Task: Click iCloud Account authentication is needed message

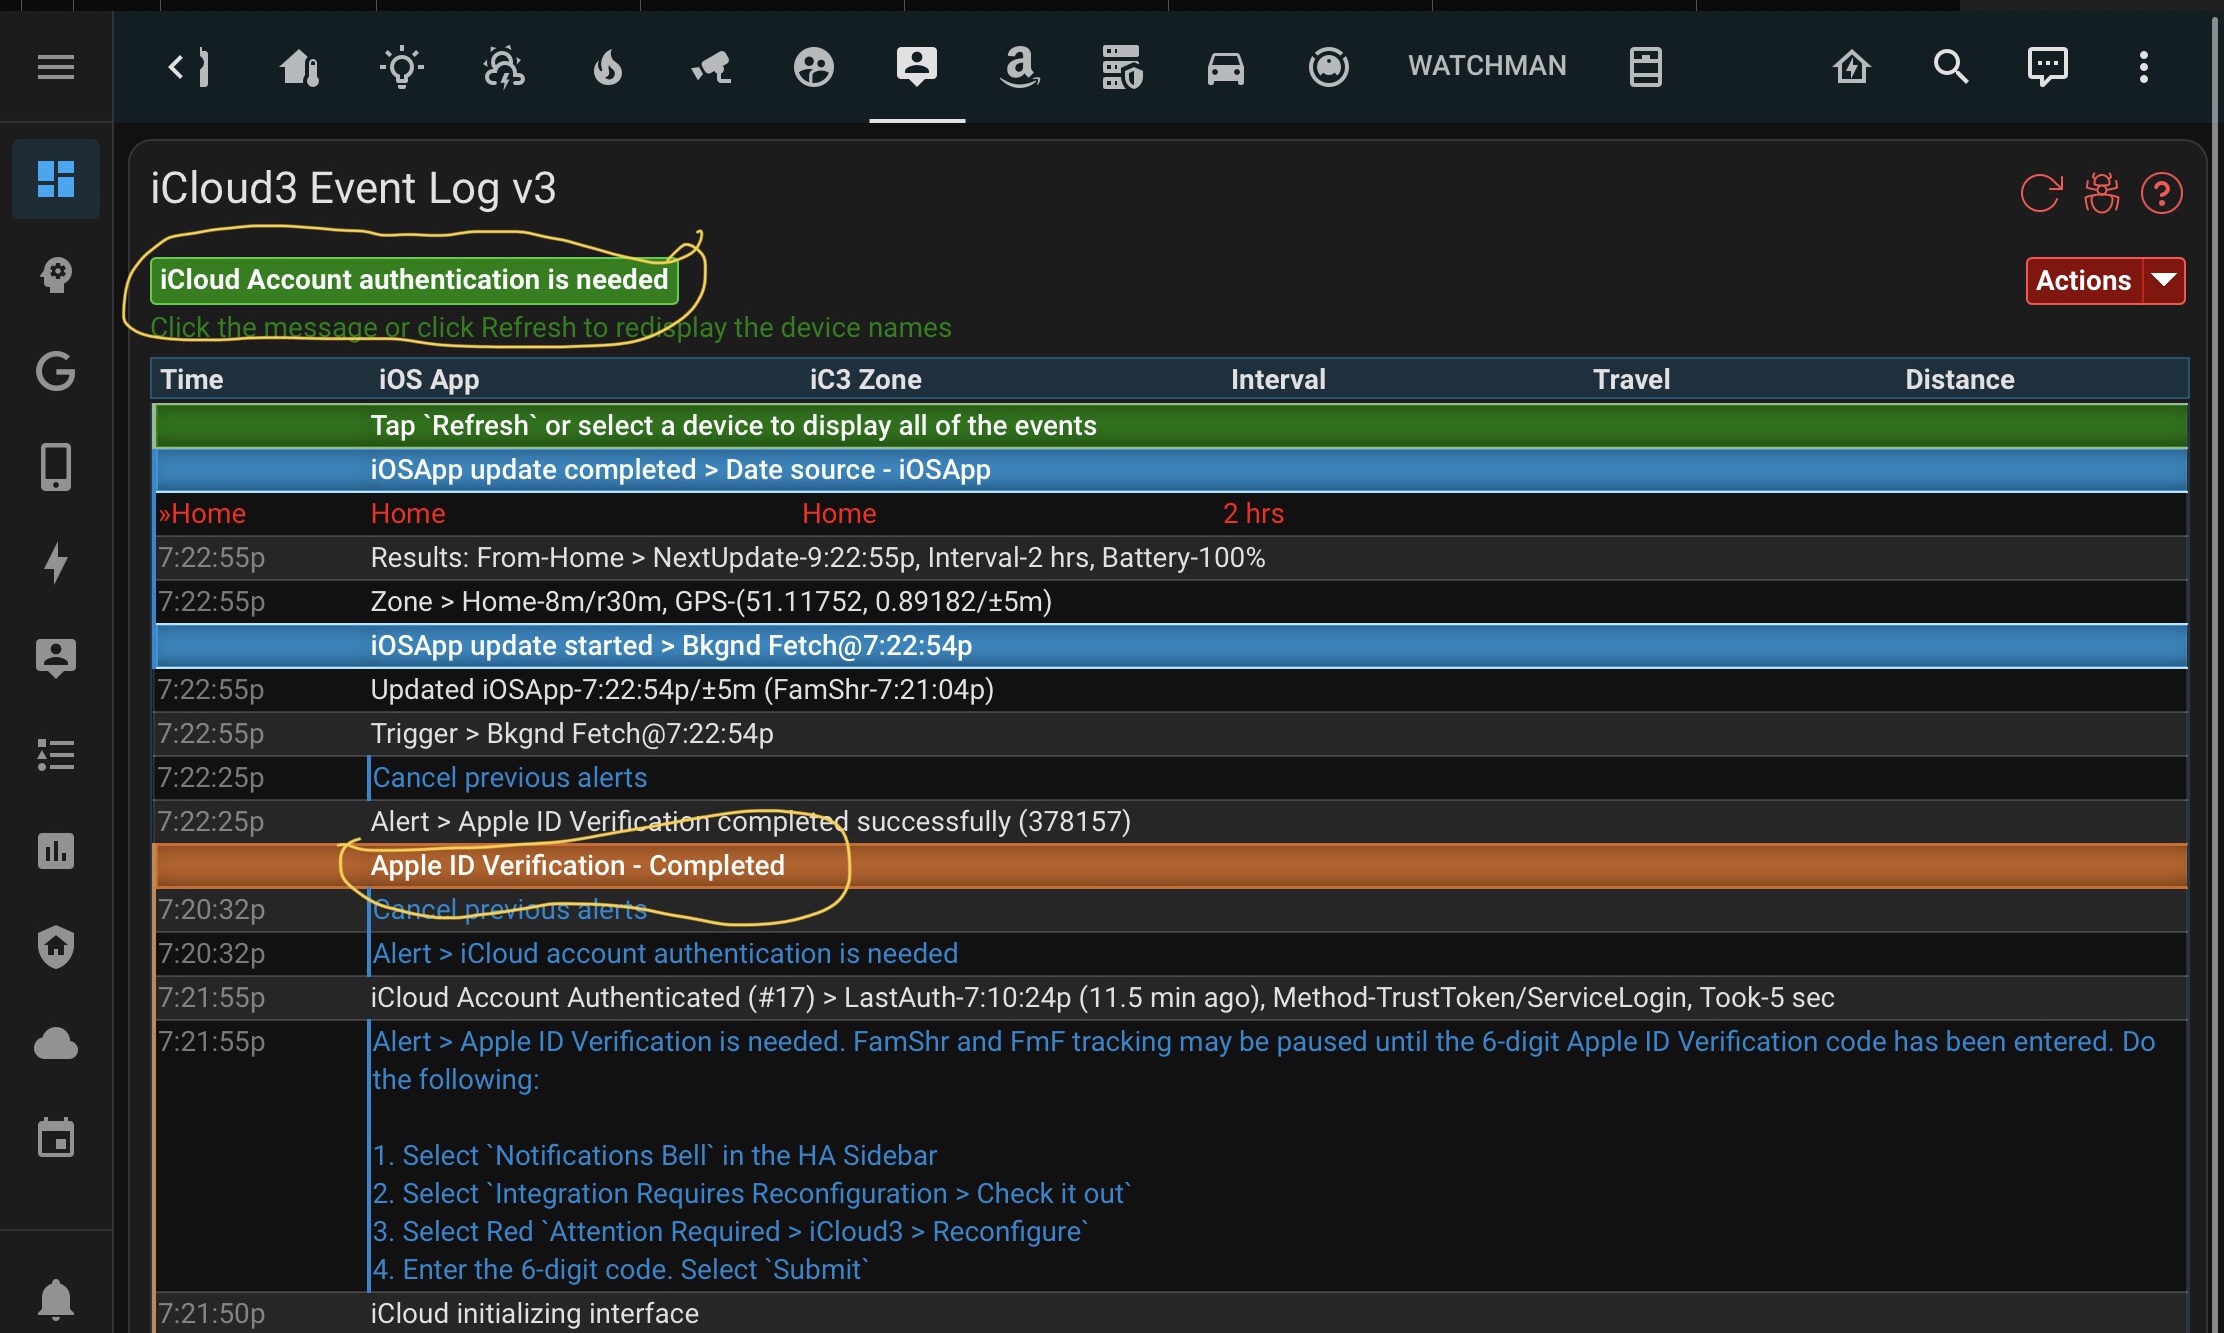Action: click(x=414, y=280)
